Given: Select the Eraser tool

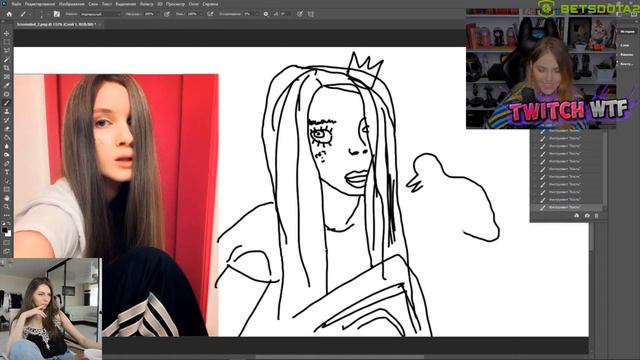Looking at the screenshot, I should coord(7,129).
